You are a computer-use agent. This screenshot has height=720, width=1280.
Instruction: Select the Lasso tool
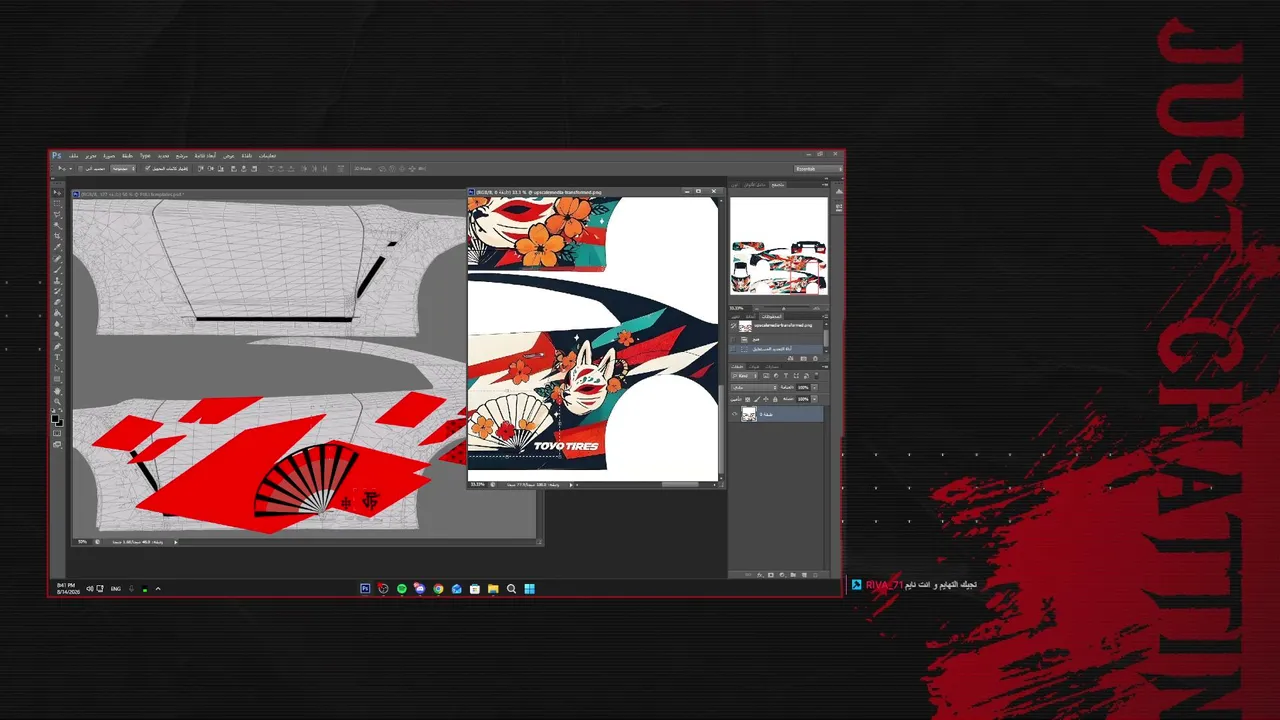click(58, 214)
